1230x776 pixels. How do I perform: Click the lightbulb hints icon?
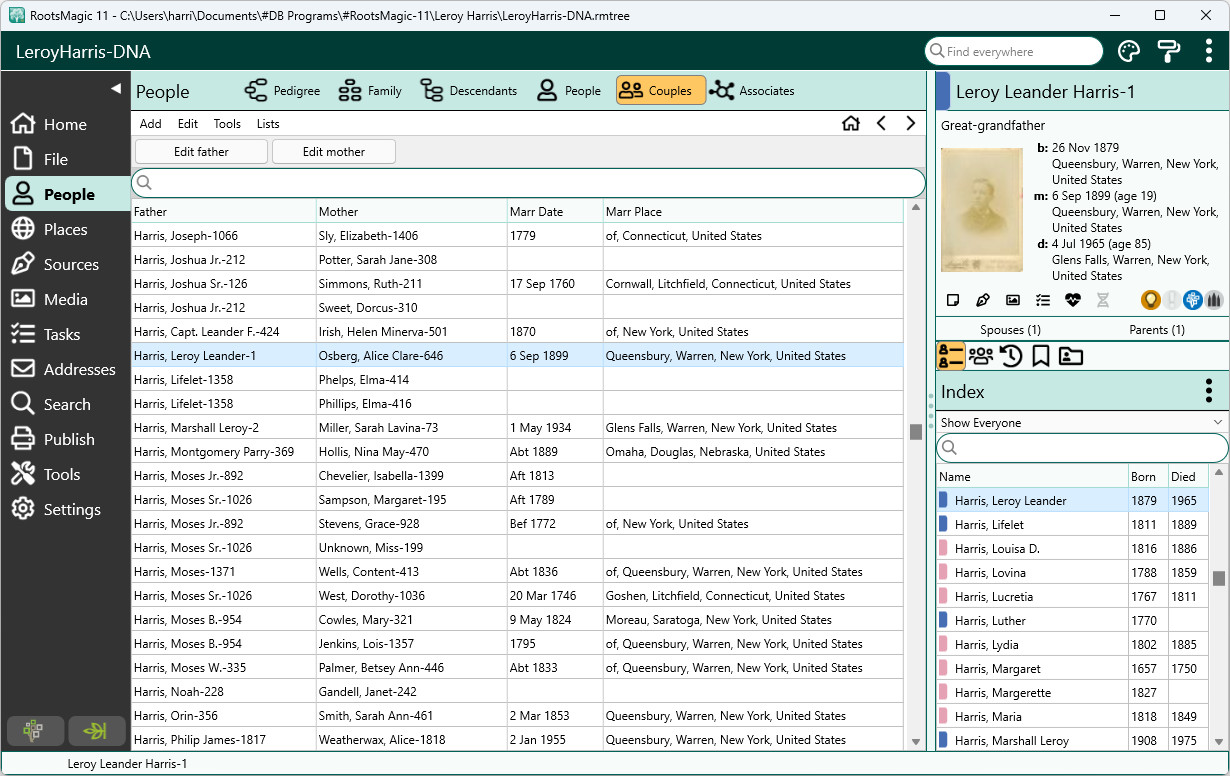pyautogui.click(x=1151, y=299)
